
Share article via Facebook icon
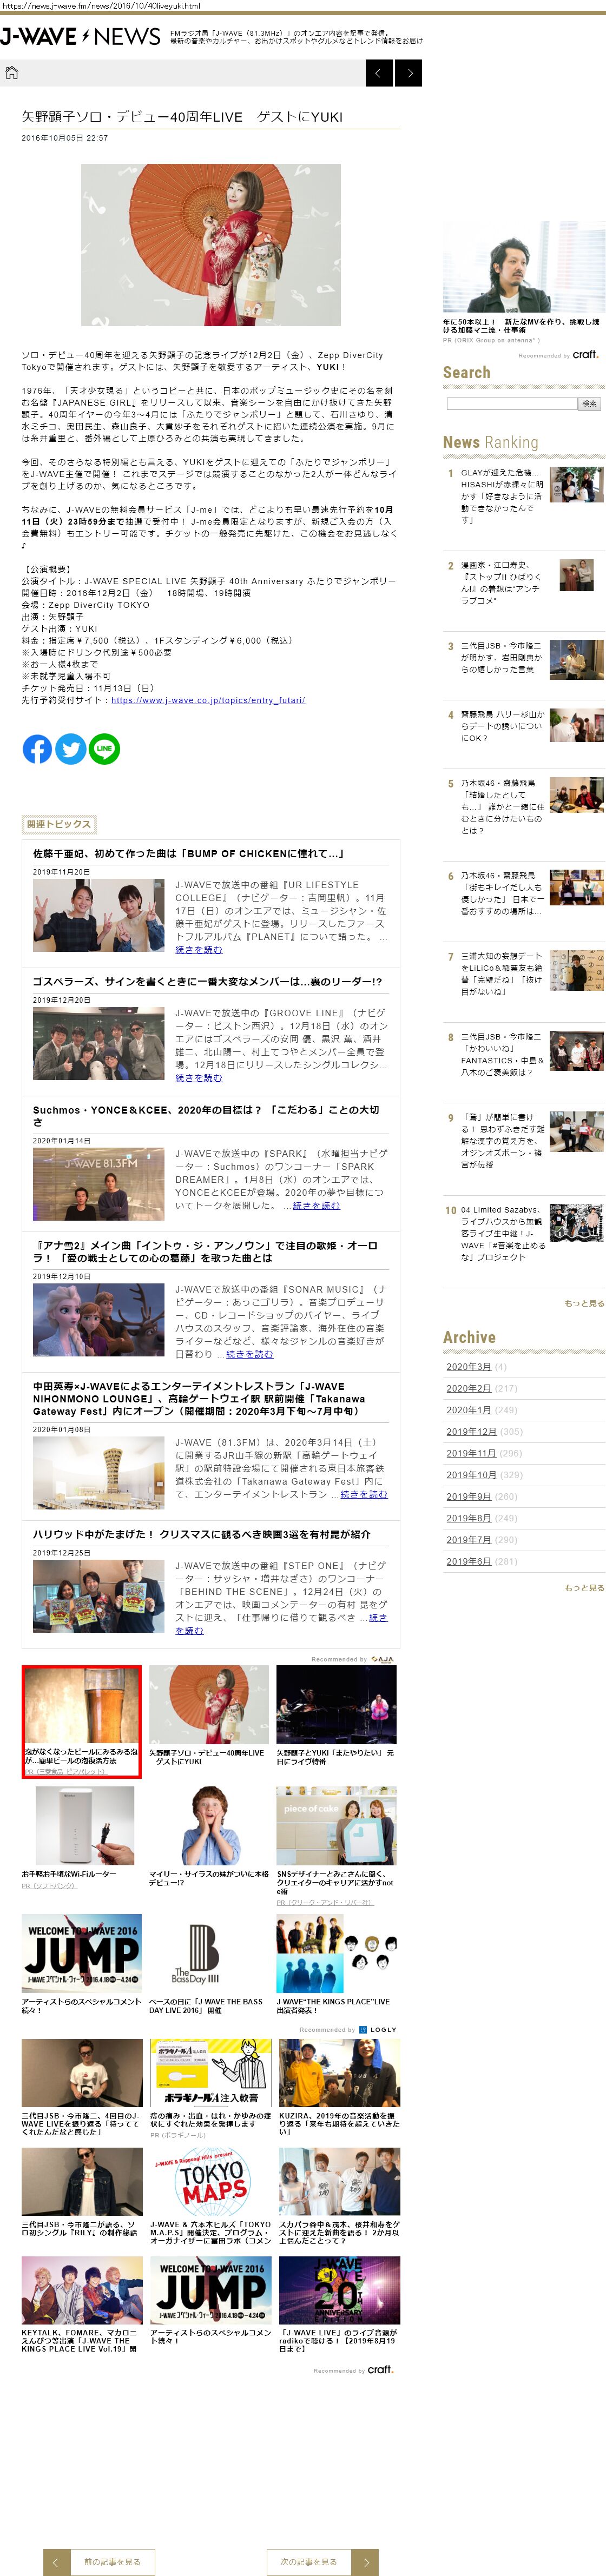pos(37,749)
